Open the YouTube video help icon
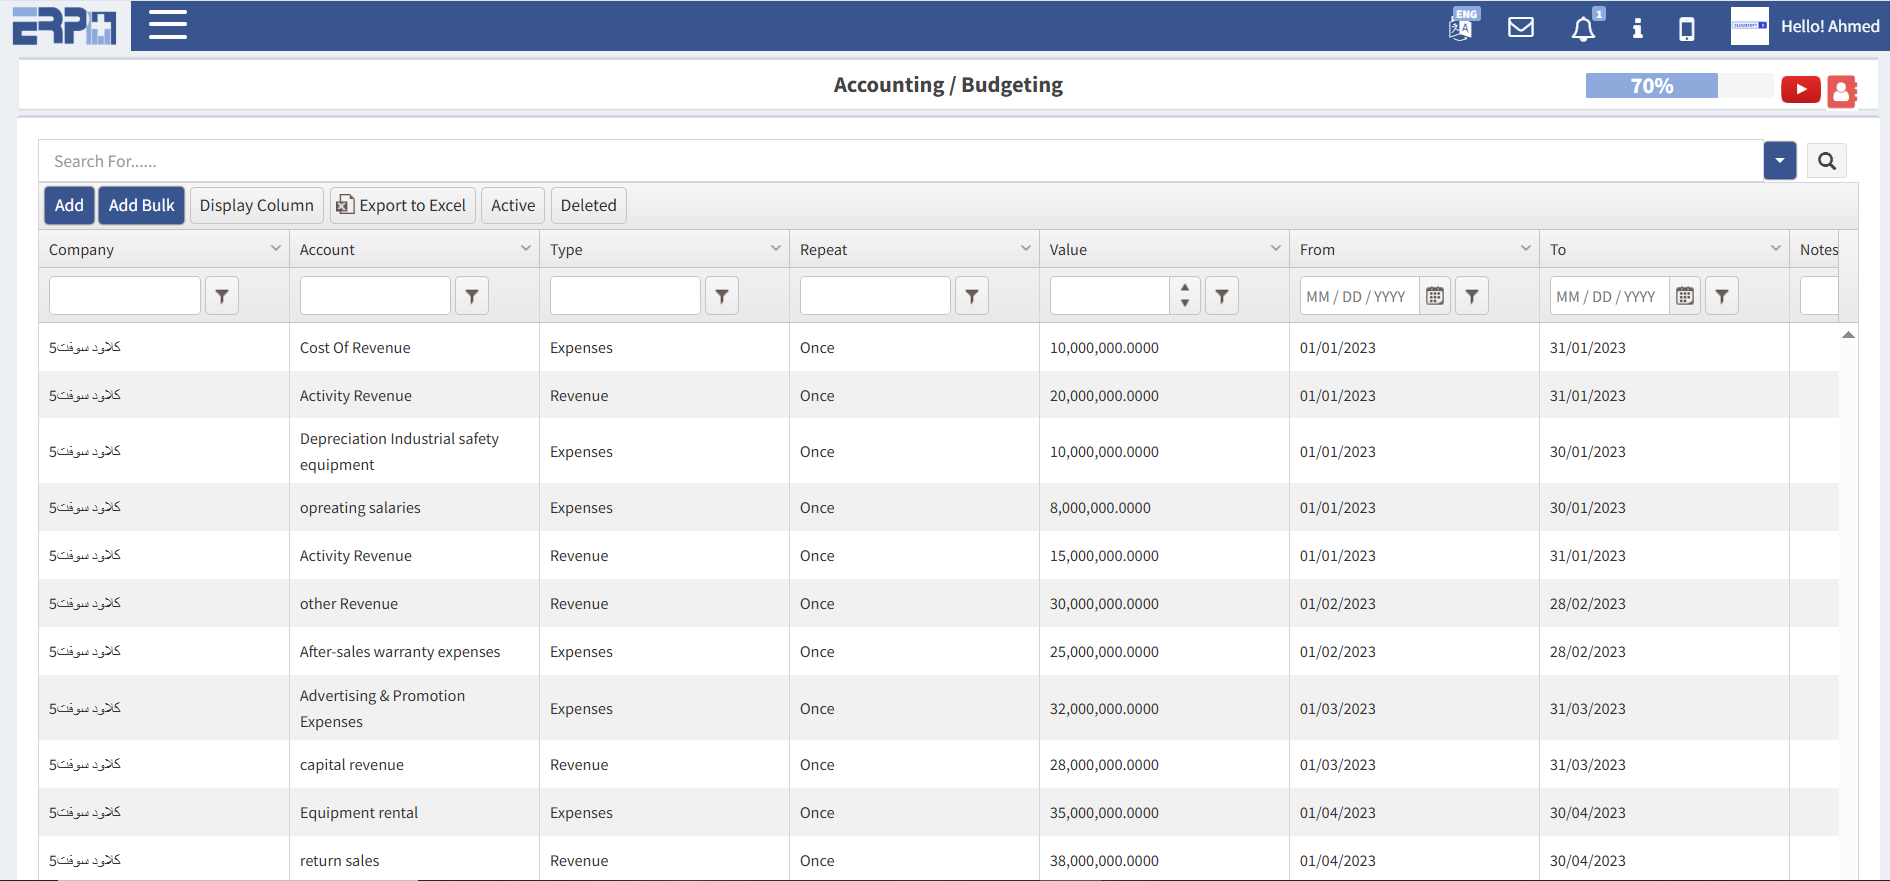This screenshot has height=881, width=1890. pos(1800,90)
